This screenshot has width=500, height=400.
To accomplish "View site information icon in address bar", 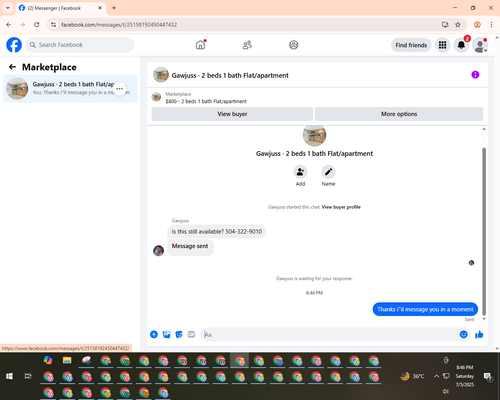I will click(x=54, y=25).
